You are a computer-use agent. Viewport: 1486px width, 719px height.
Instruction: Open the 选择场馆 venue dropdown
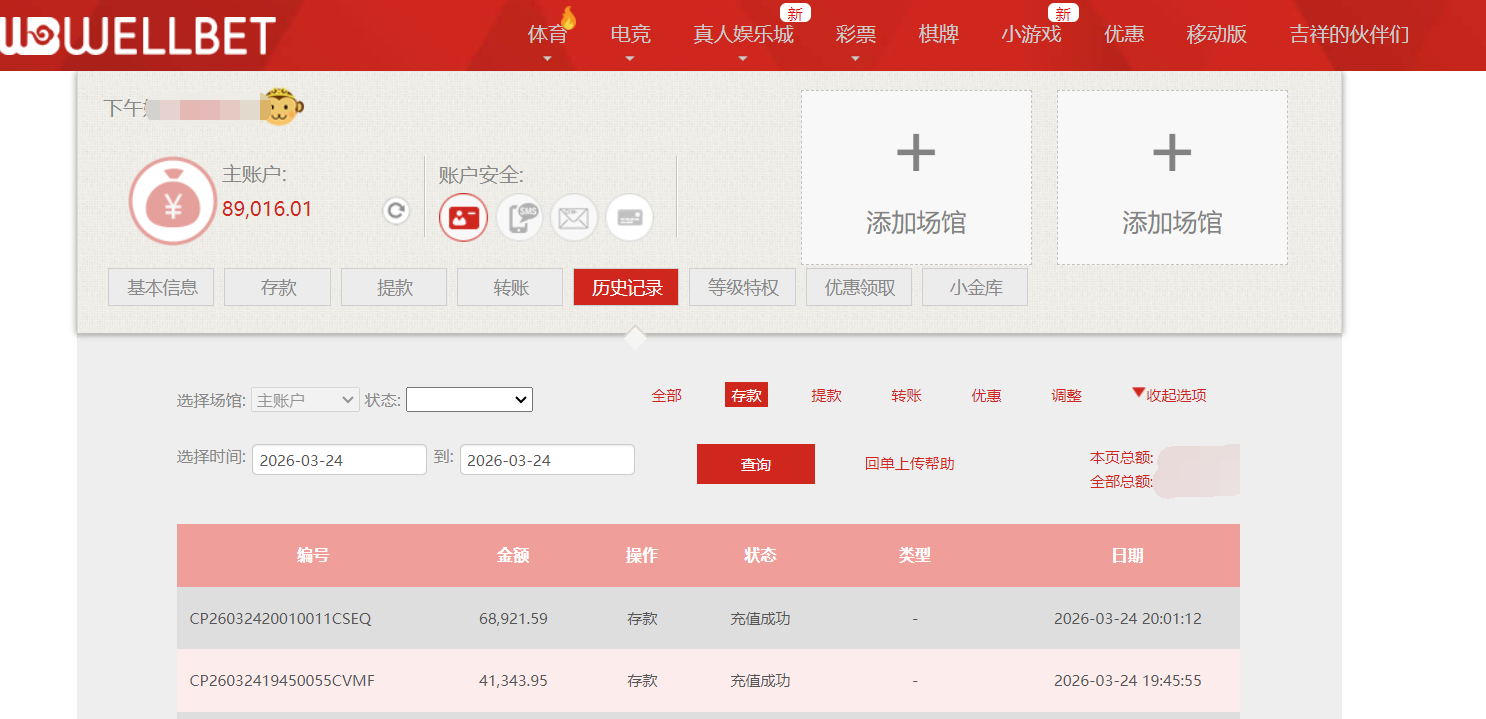(304, 398)
